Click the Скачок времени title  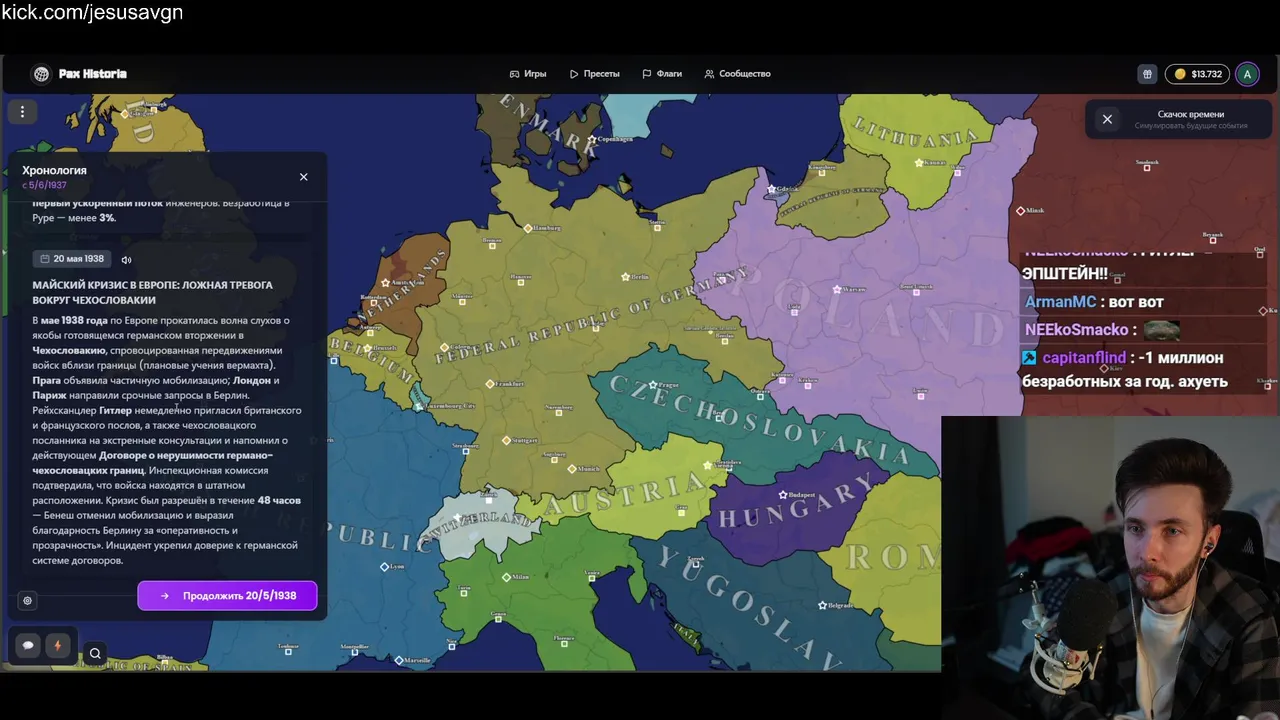pyautogui.click(x=1191, y=114)
